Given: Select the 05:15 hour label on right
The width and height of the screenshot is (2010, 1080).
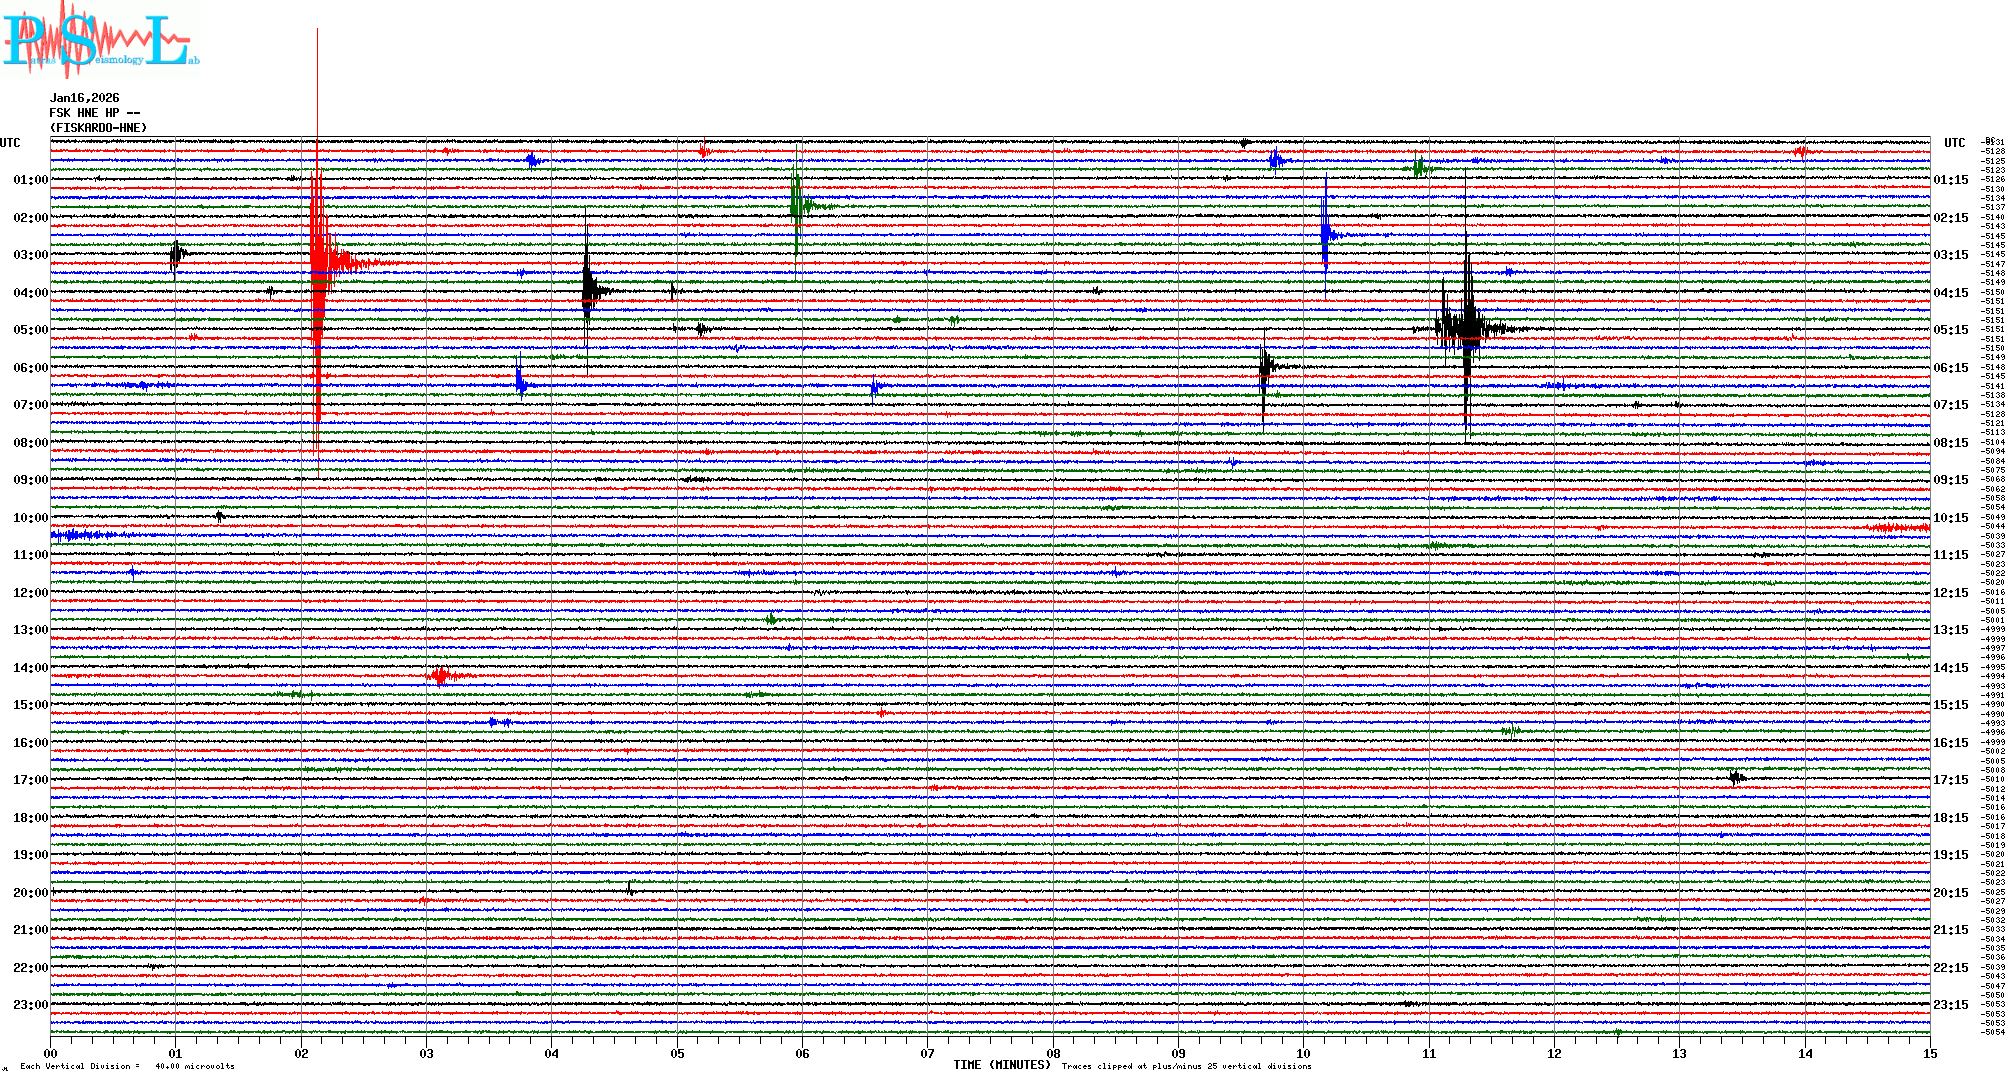Looking at the screenshot, I should coord(1950,330).
